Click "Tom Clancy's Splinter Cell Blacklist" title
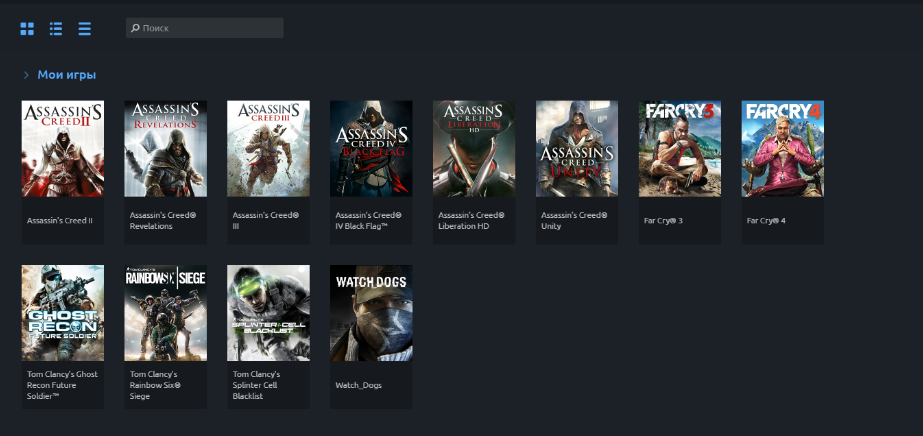The height and width of the screenshot is (436, 923). pos(257,385)
